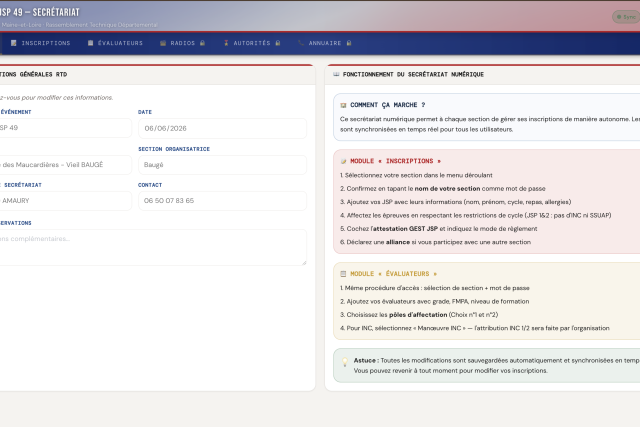Click the location field Vieil BAUGÉ
The width and height of the screenshot is (640, 427).
(64, 165)
